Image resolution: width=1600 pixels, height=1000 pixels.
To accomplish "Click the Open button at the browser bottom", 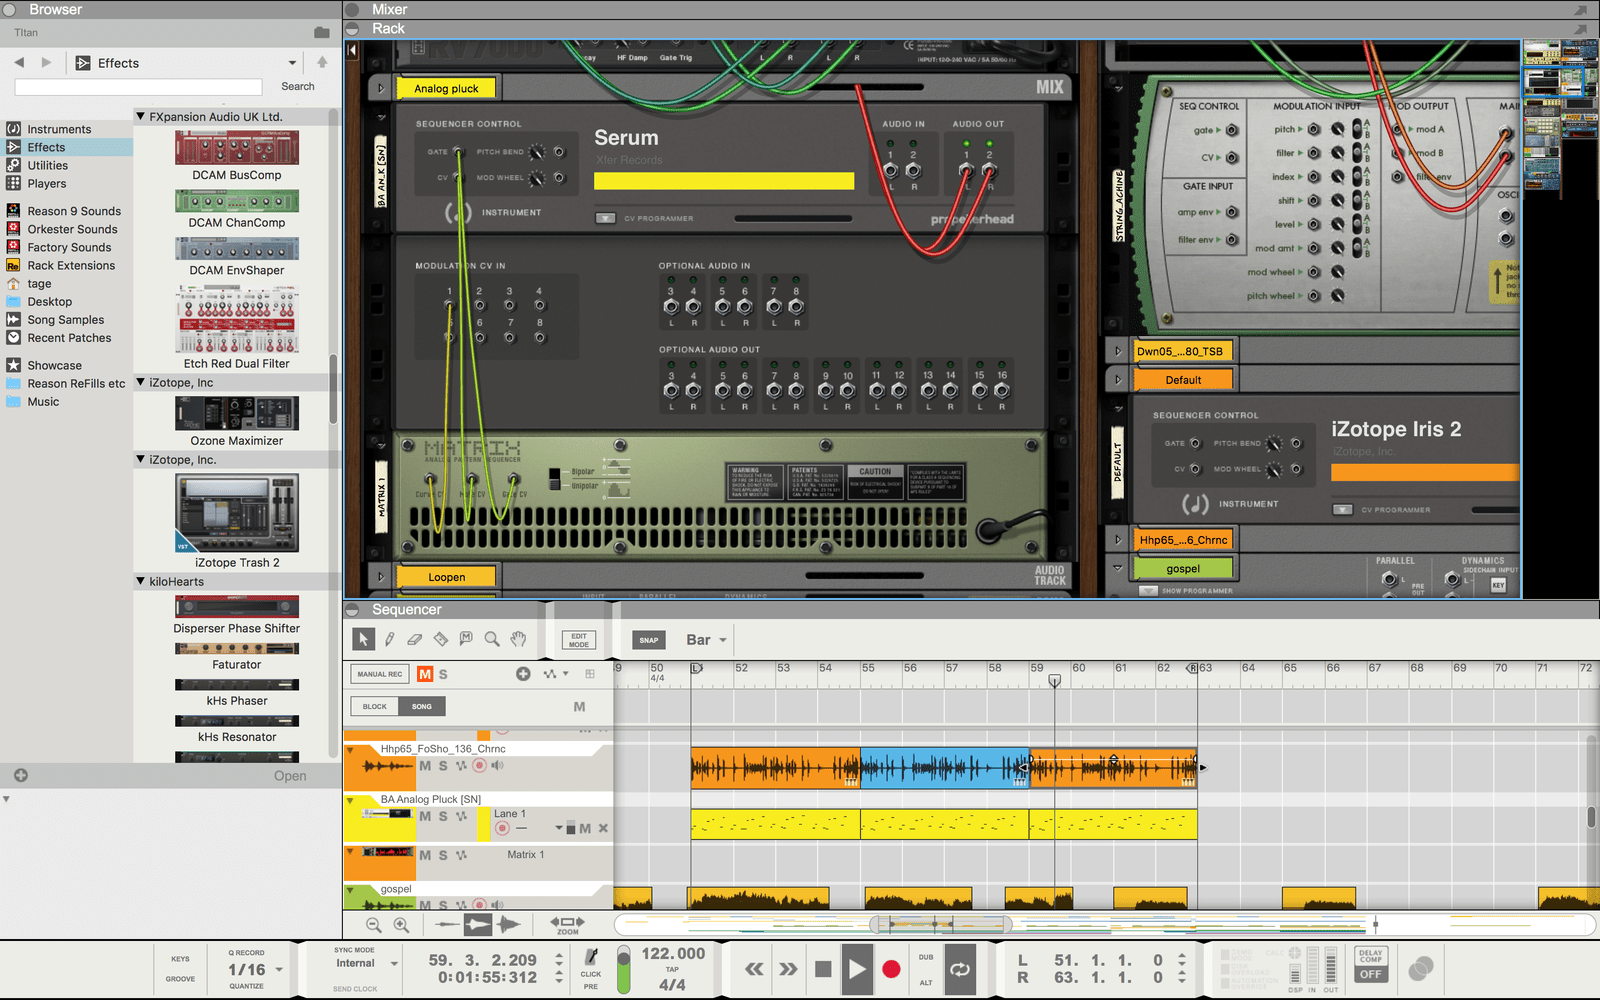I will tap(290, 775).
